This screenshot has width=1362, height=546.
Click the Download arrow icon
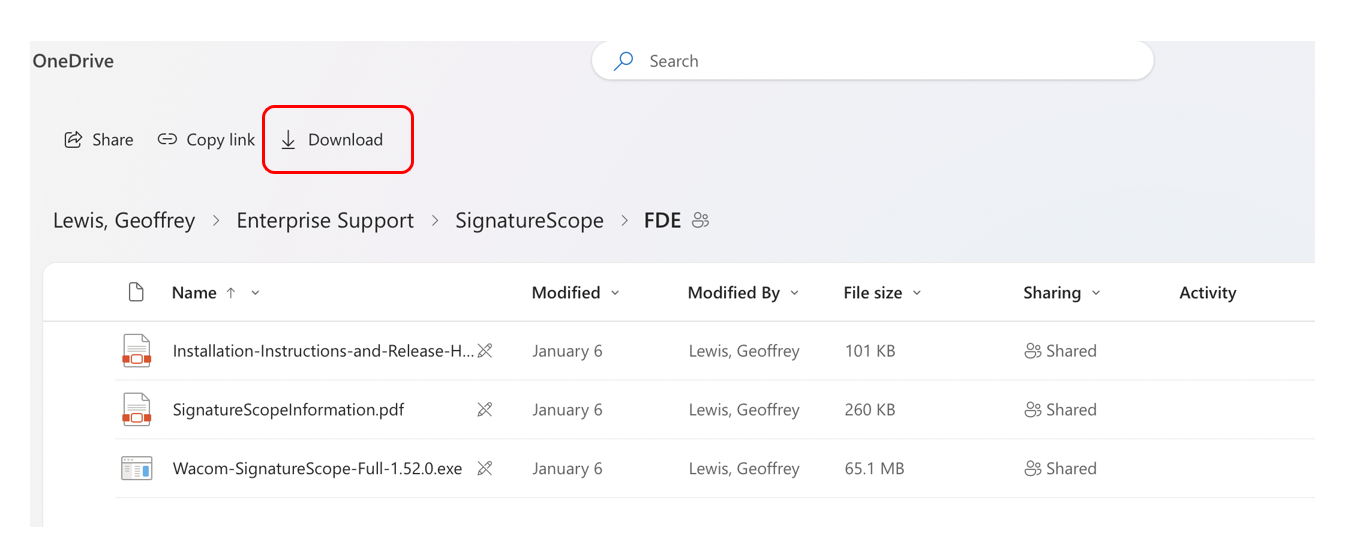[288, 140]
